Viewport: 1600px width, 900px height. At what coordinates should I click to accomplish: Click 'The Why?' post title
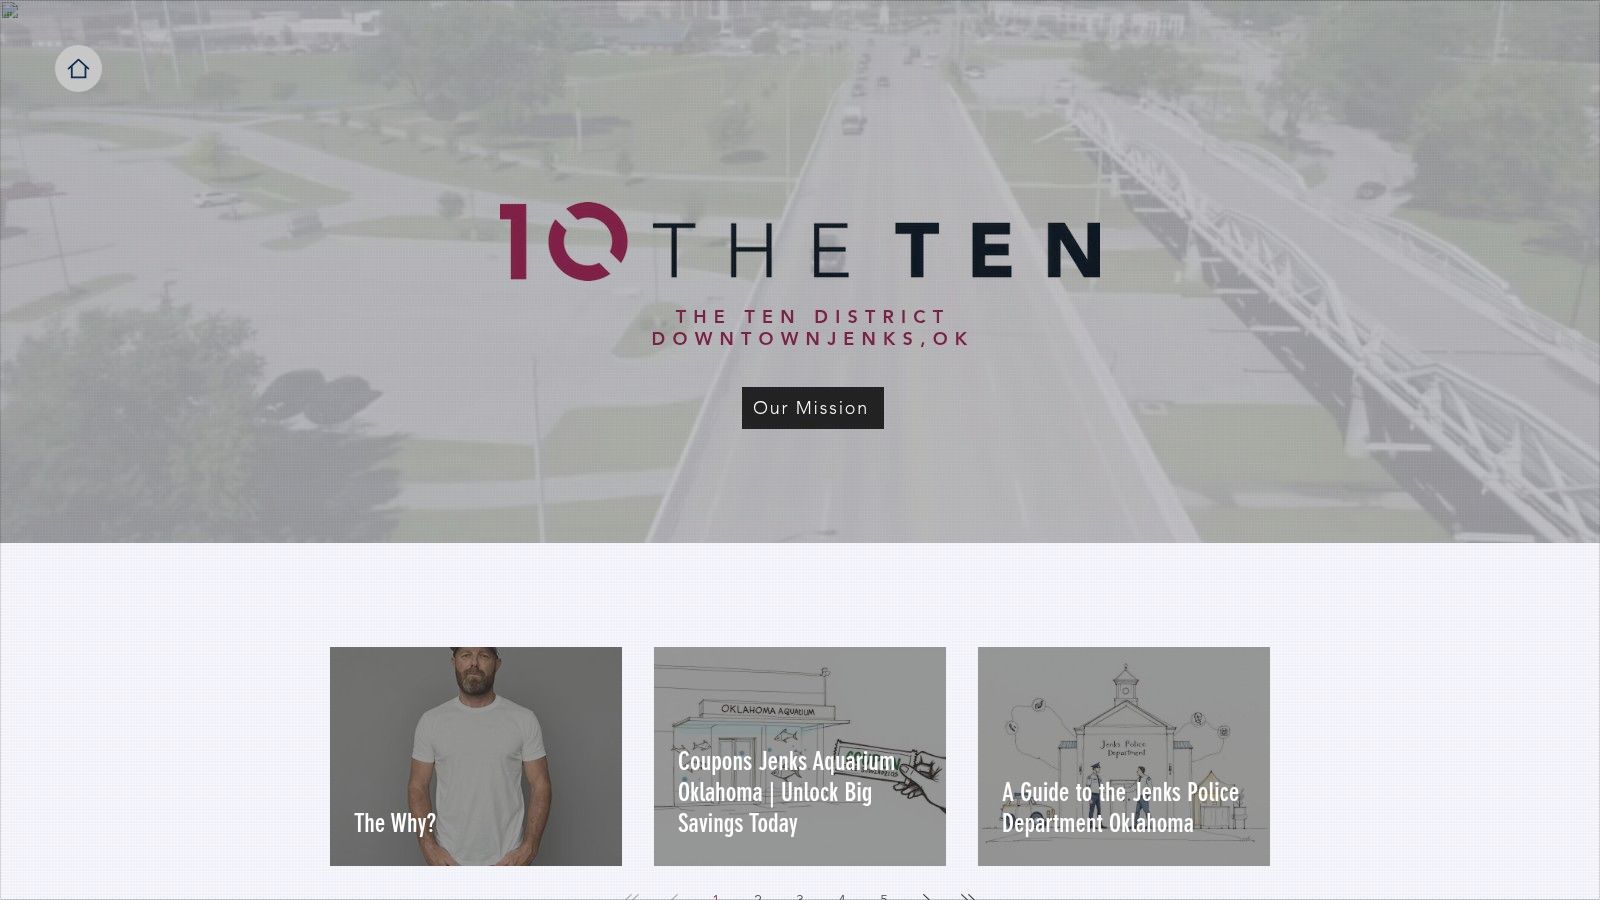(395, 823)
